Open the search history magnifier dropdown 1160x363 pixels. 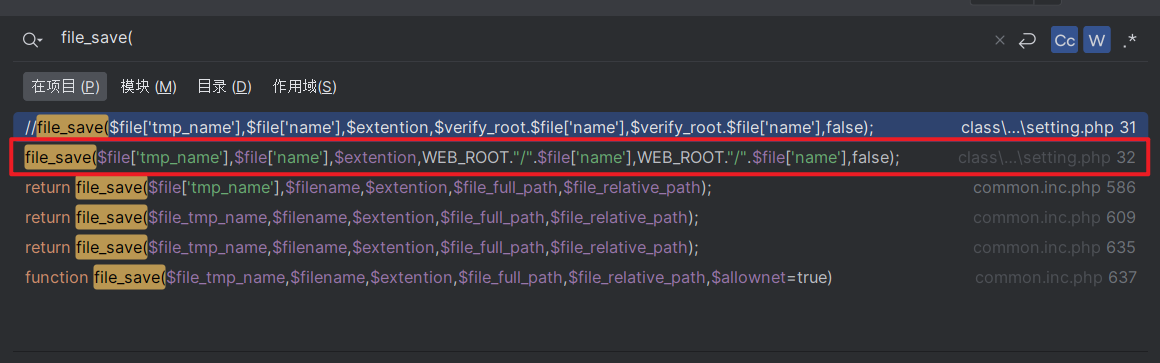pos(33,40)
